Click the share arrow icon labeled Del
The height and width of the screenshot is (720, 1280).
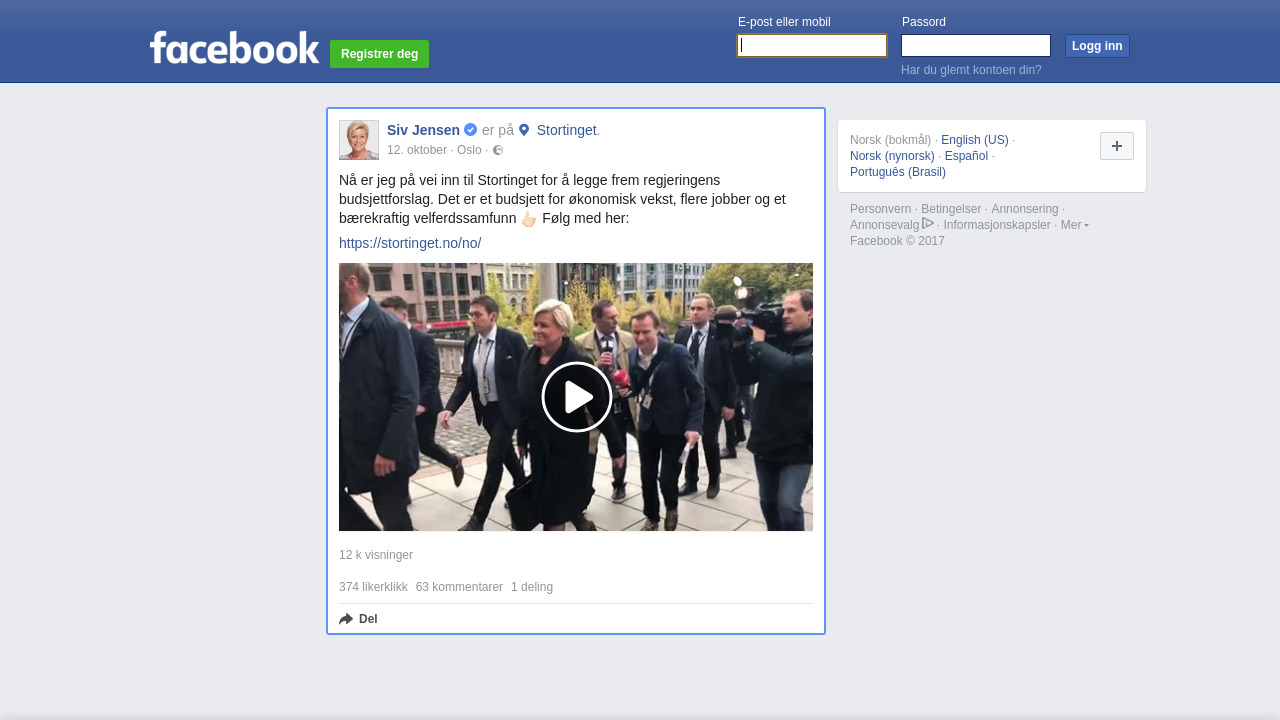click(346, 619)
